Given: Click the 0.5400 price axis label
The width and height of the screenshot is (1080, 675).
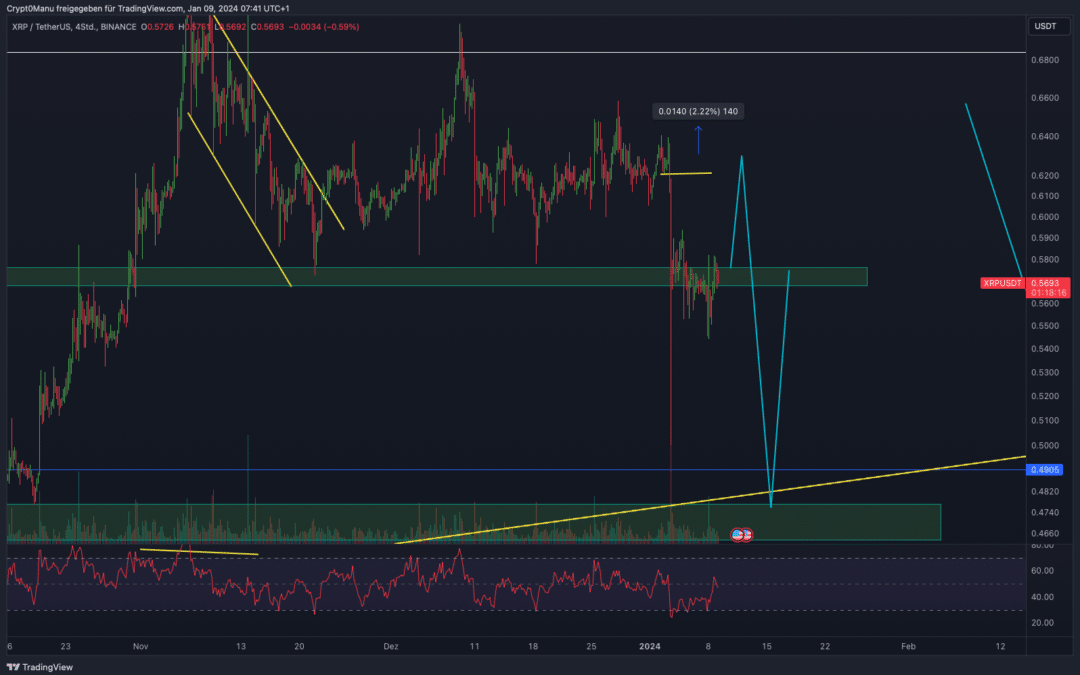Looking at the screenshot, I should [1045, 349].
